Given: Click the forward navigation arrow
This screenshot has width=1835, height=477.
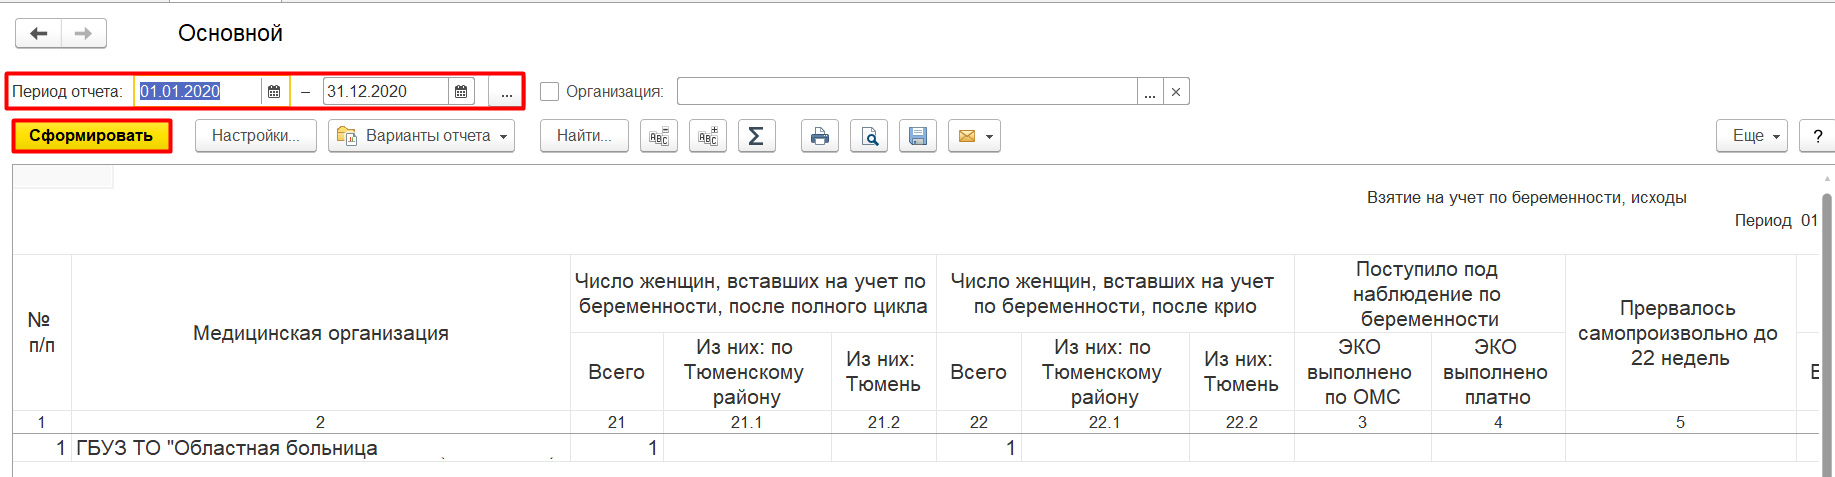Looking at the screenshot, I should click(x=84, y=33).
